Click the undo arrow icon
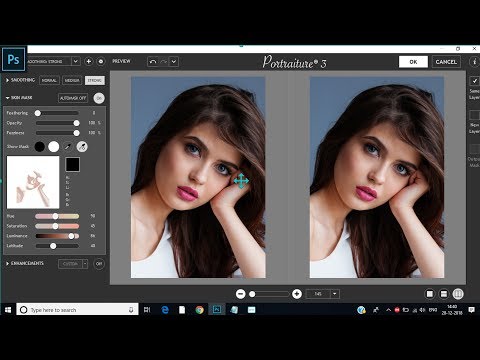The height and width of the screenshot is (360, 480). 153,62
